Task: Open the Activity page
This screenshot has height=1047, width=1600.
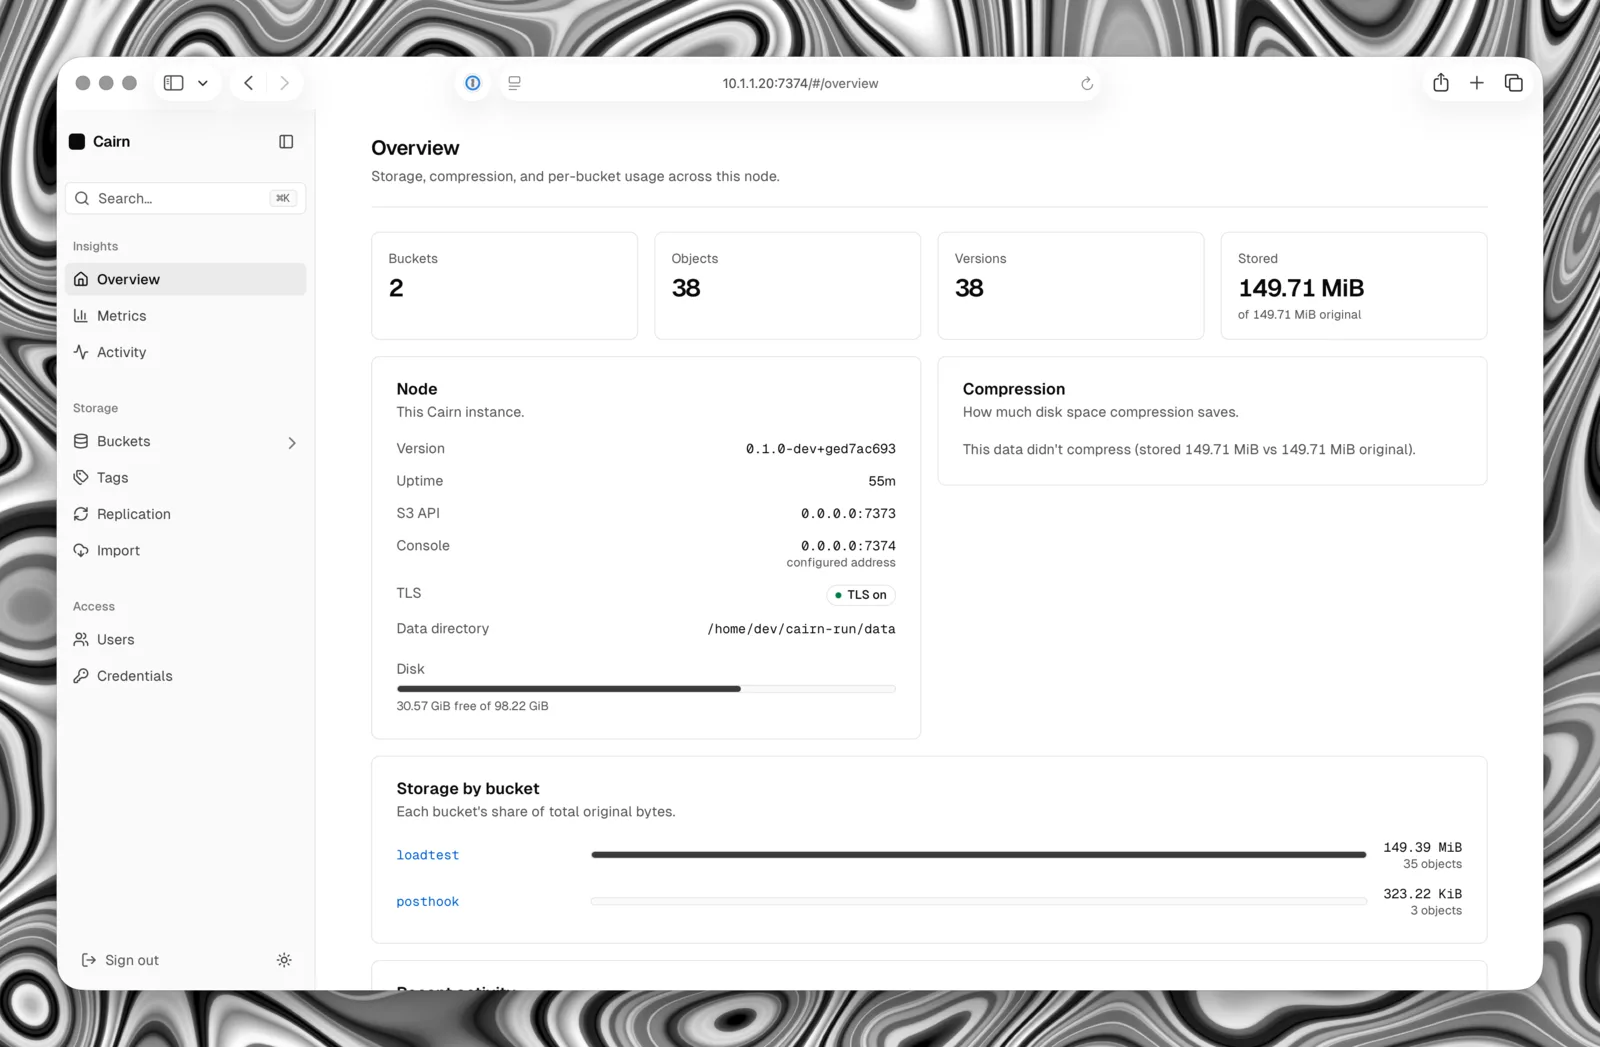Action: pyautogui.click(x=186, y=352)
